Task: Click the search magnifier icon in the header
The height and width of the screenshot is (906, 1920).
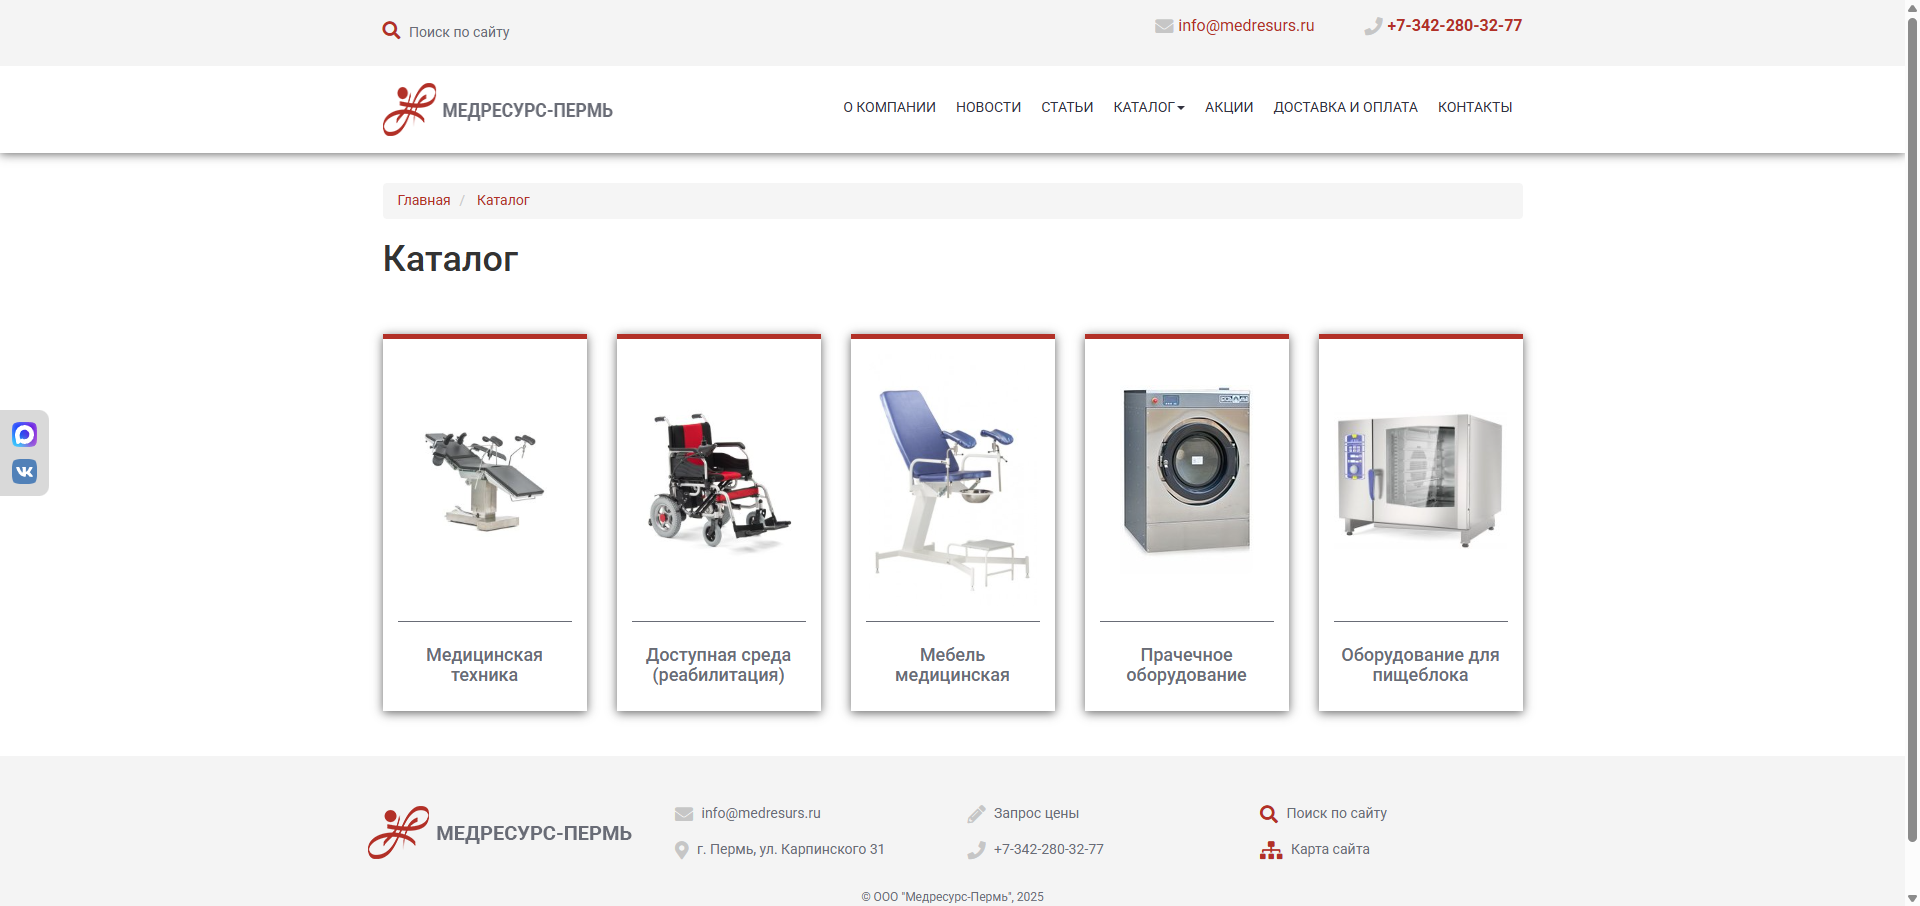Action: (x=391, y=31)
